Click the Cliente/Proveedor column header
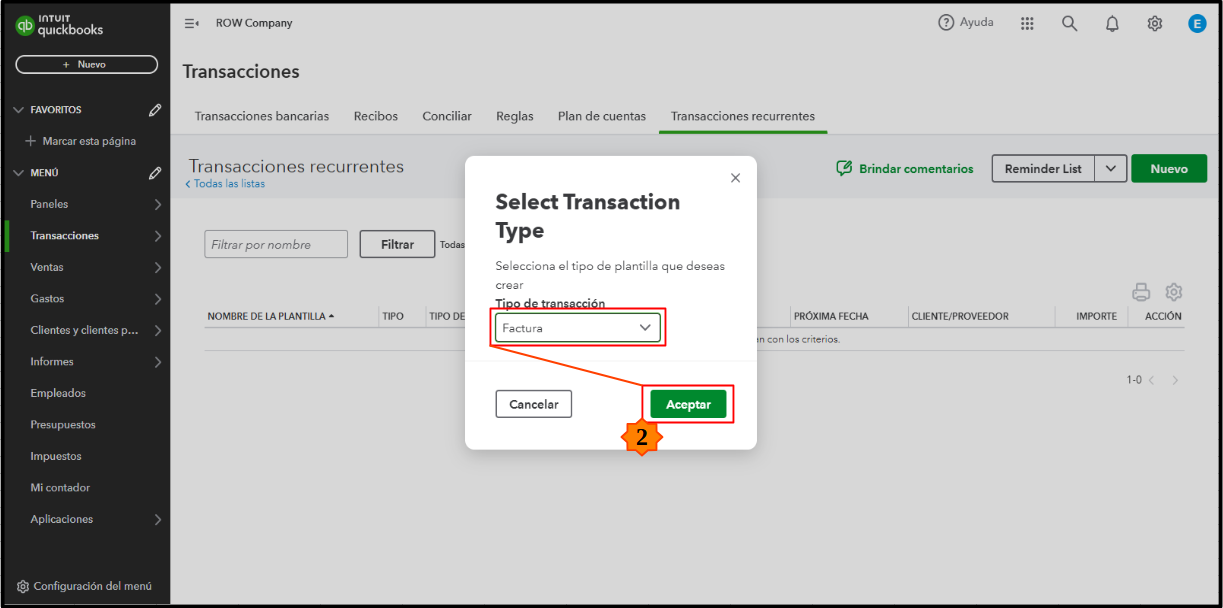Viewport: 1223px width, 608px height. click(960, 316)
